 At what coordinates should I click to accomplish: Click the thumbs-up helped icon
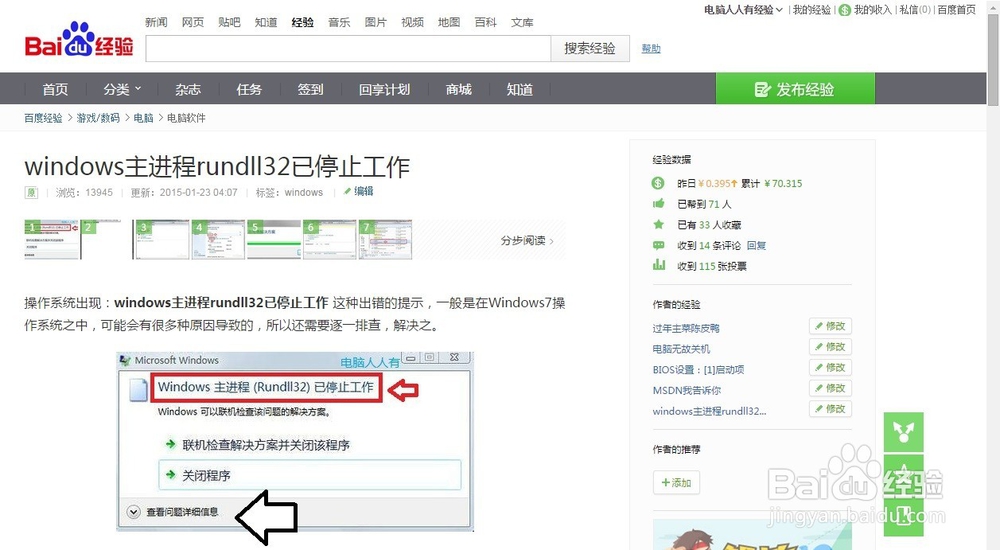click(658, 204)
